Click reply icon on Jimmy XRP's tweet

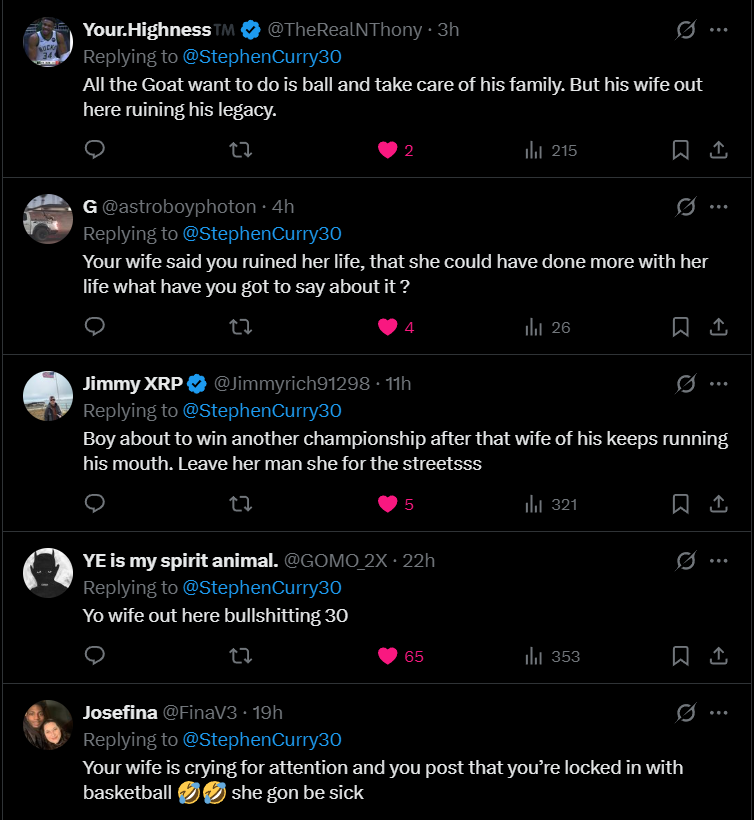[x=95, y=504]
